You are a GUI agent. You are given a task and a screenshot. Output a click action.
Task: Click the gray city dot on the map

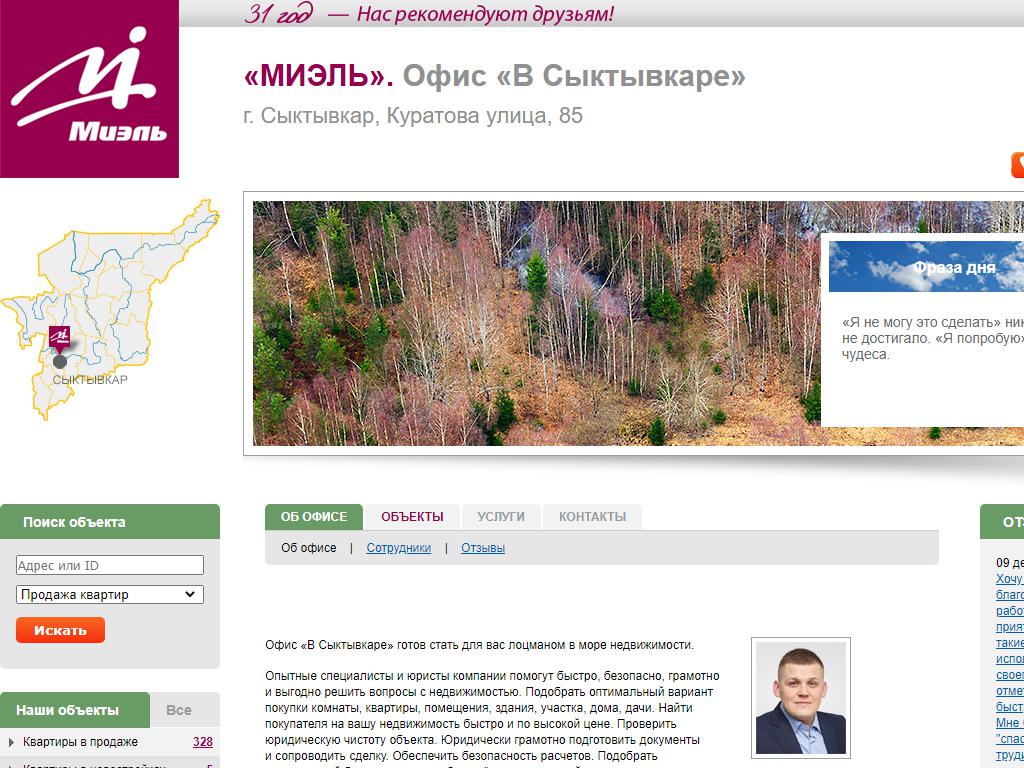(59, 361)
